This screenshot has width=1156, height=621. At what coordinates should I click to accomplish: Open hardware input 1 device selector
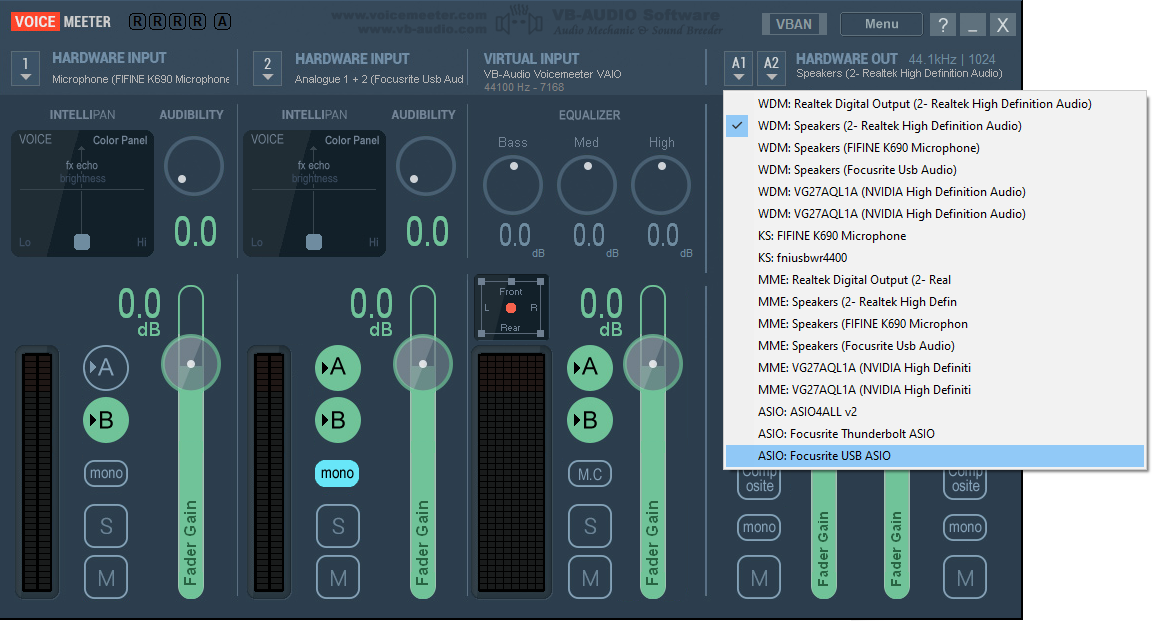tap(26, 68)
